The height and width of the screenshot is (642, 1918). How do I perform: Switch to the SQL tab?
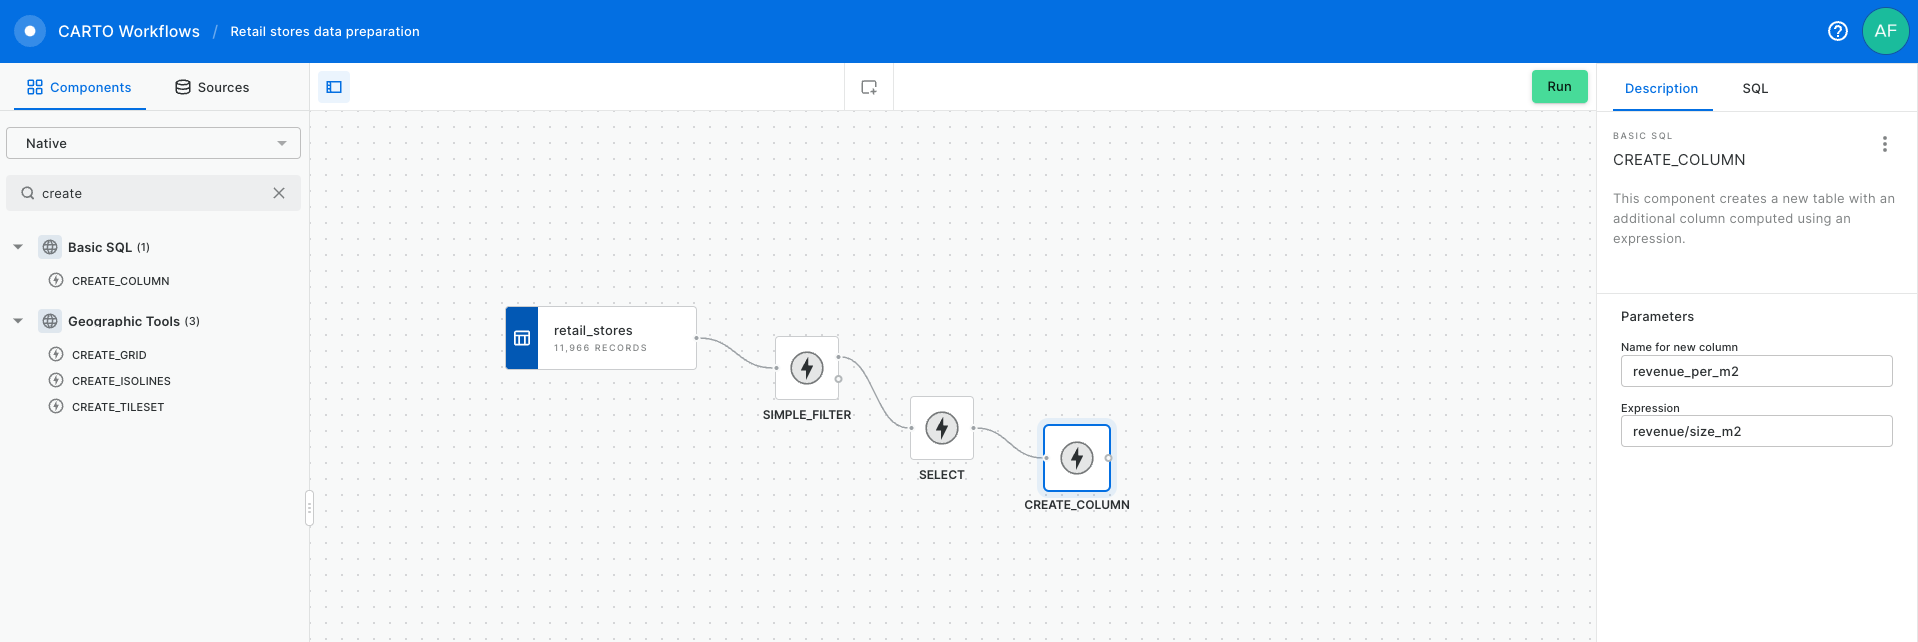click(1754, 88)
